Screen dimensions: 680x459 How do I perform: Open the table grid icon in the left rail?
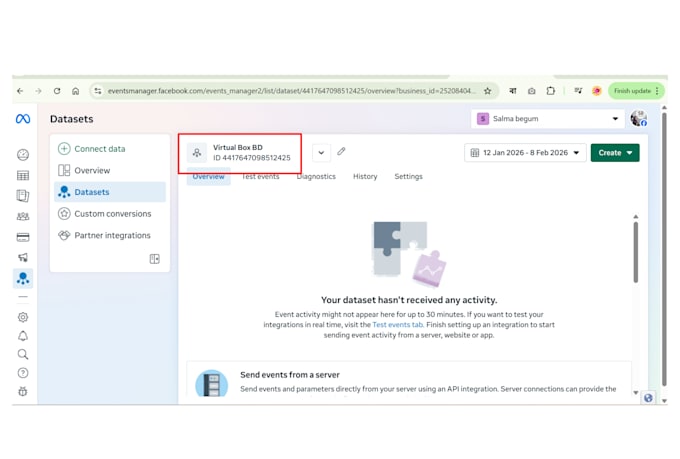coord(23,175)
